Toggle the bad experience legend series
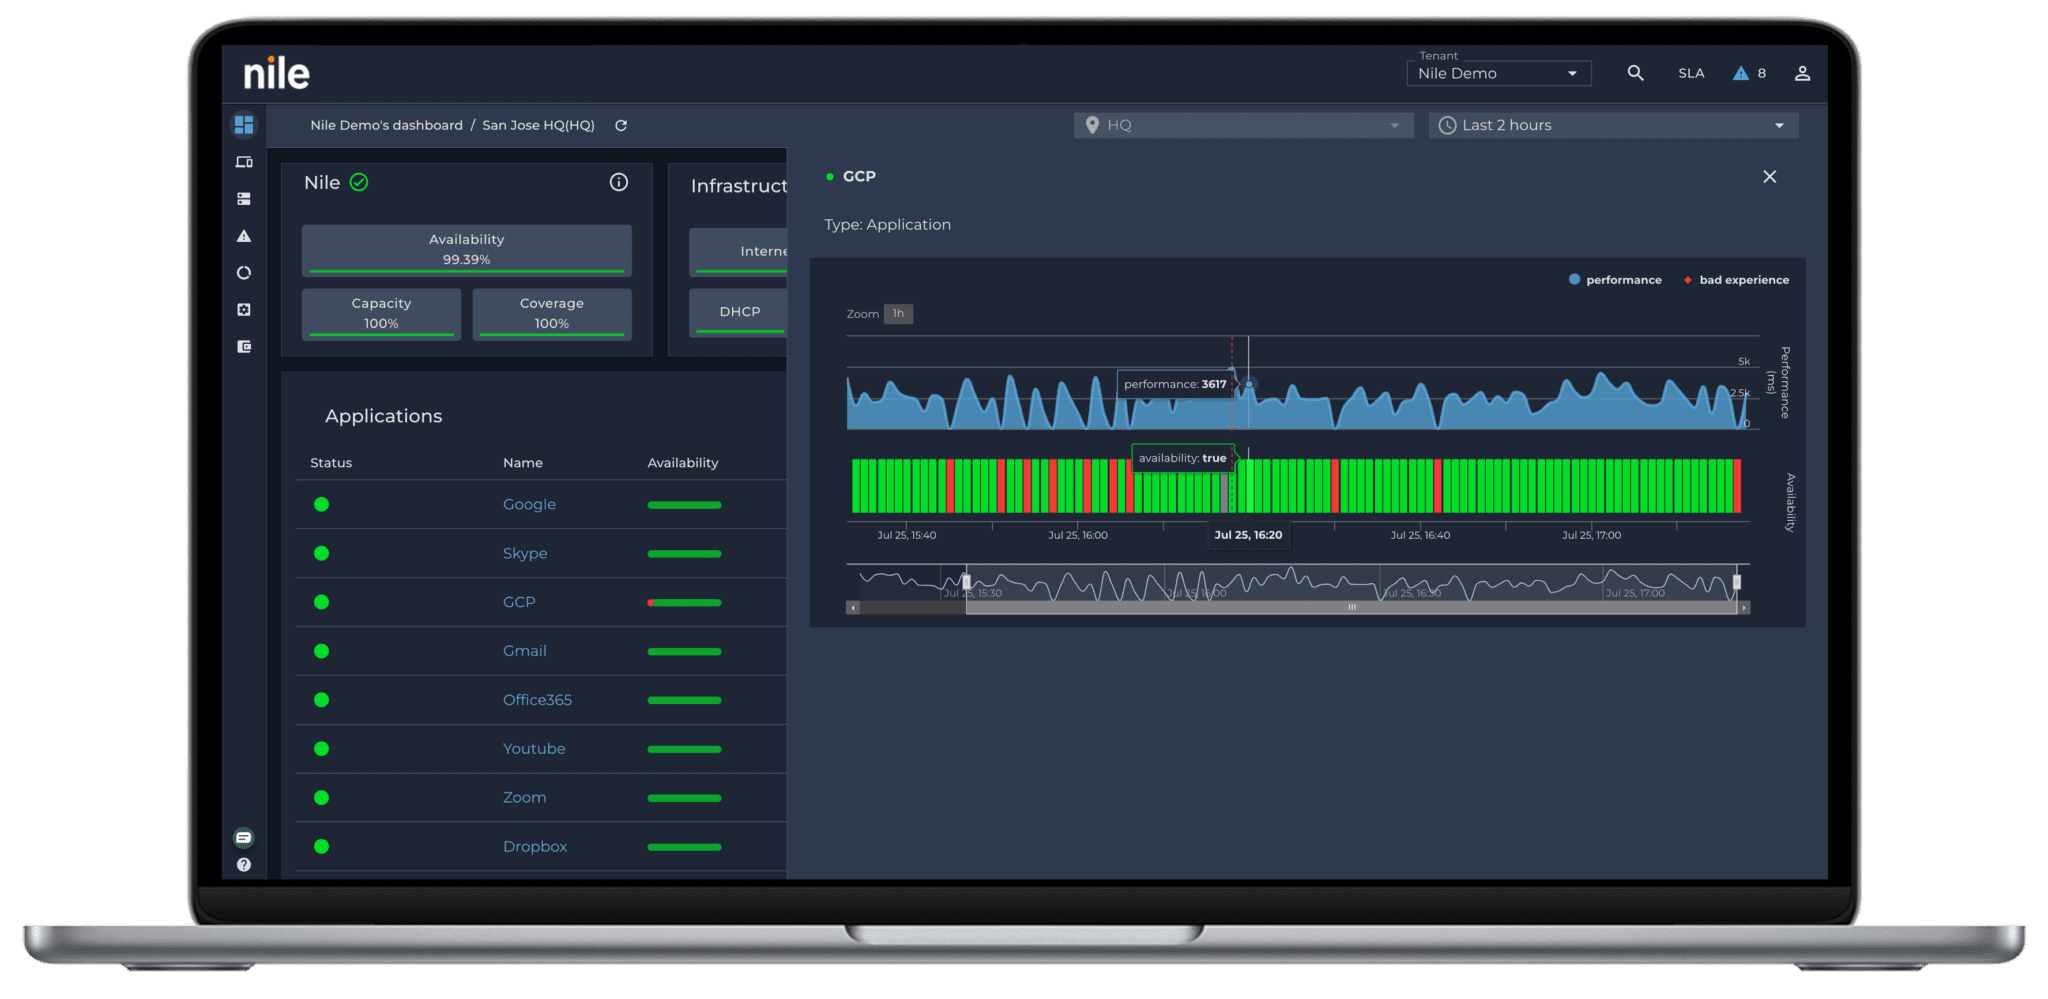The image size is (2048, 999). (1737, 280)
